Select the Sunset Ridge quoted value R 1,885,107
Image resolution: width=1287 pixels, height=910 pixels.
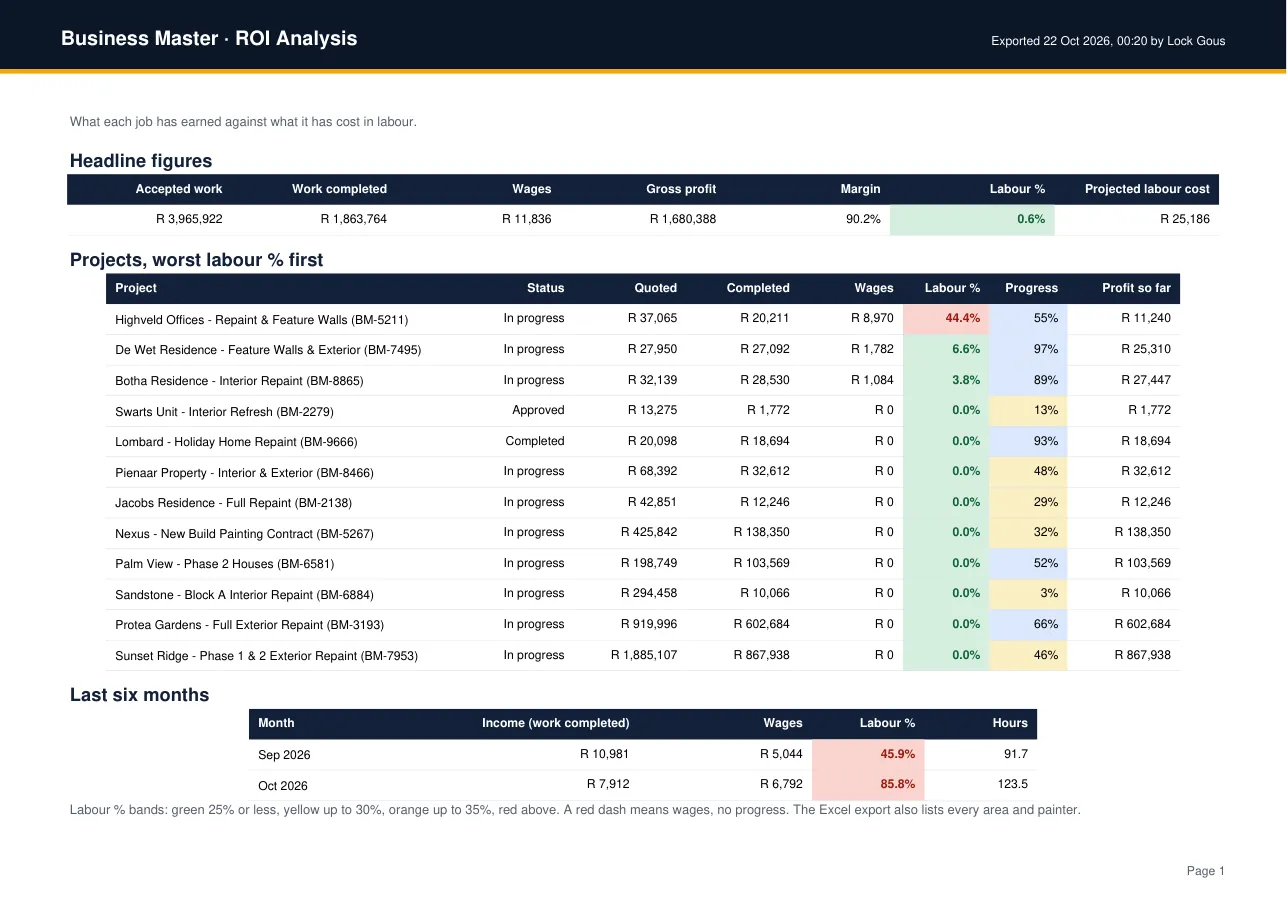(644, 656)
